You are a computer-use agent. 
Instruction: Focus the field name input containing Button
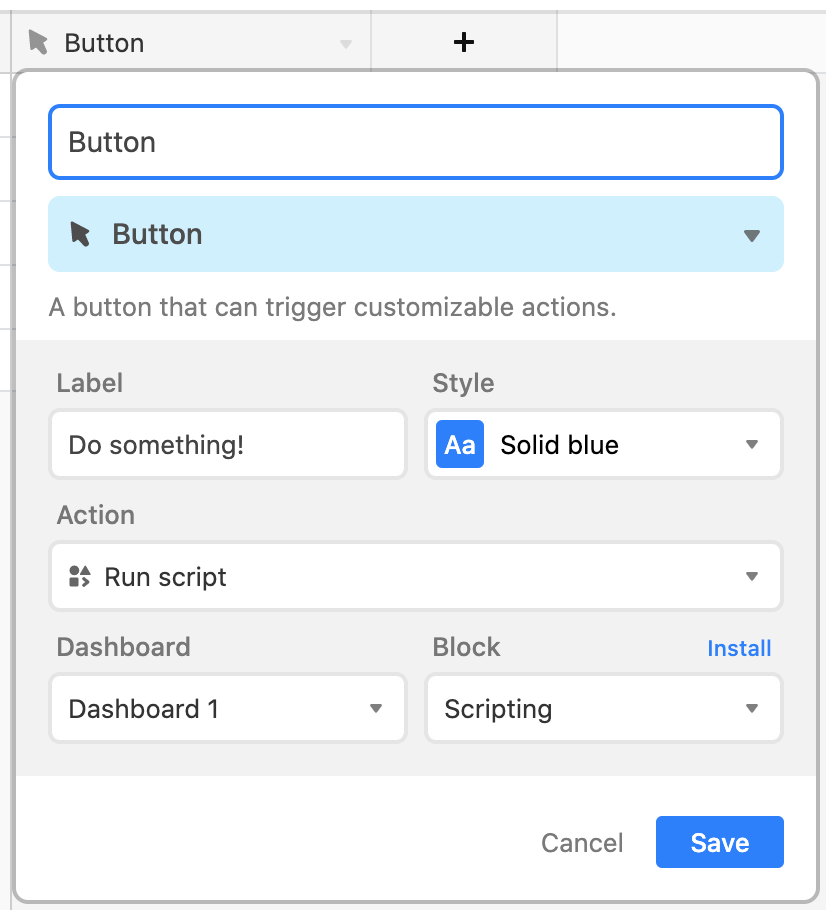[x=415, y=142]
